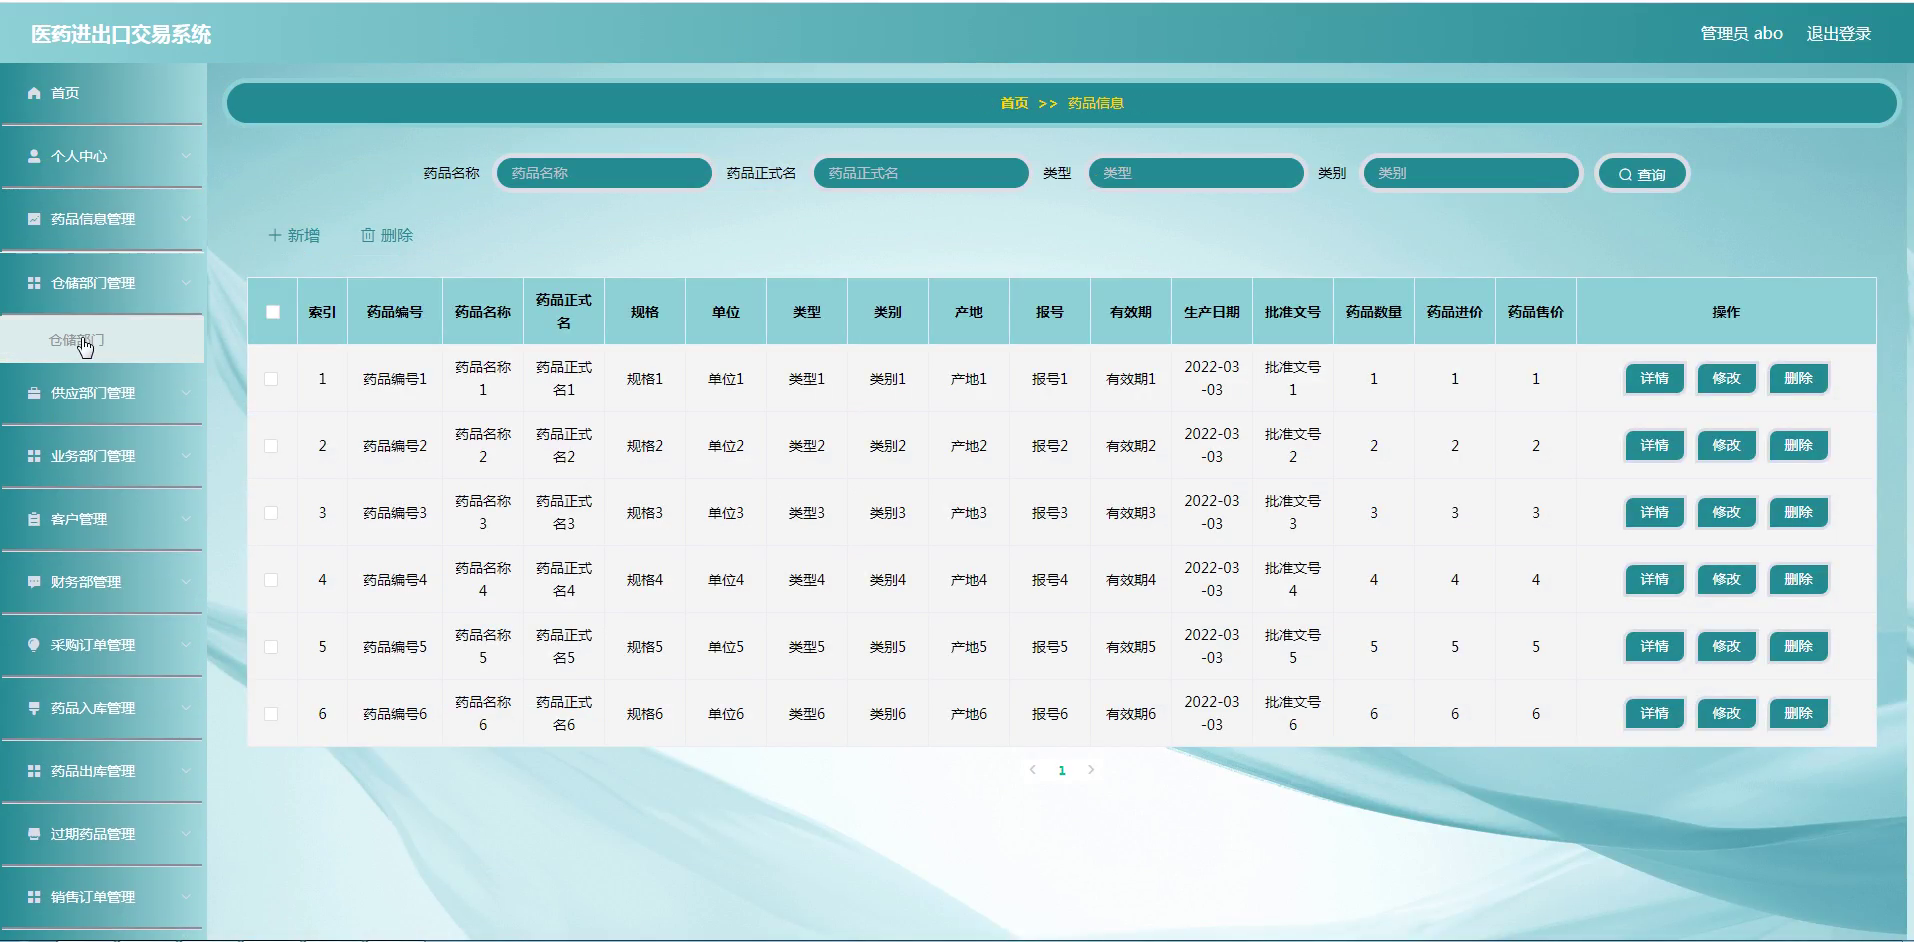Screen dimensions: 1914x942
Task: Click 删除 button for 药品编号6
Action: tap(1798, 714)
